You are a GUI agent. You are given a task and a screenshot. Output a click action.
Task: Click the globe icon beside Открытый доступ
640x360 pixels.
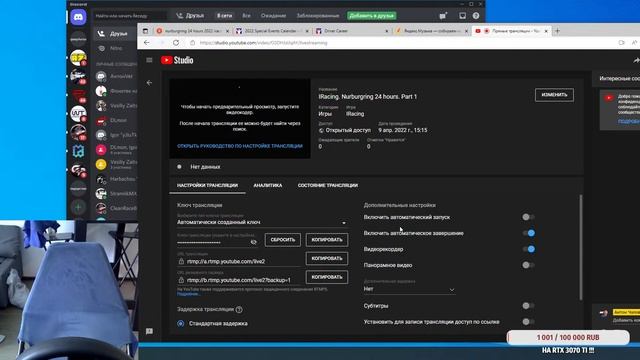coord(321,130)
